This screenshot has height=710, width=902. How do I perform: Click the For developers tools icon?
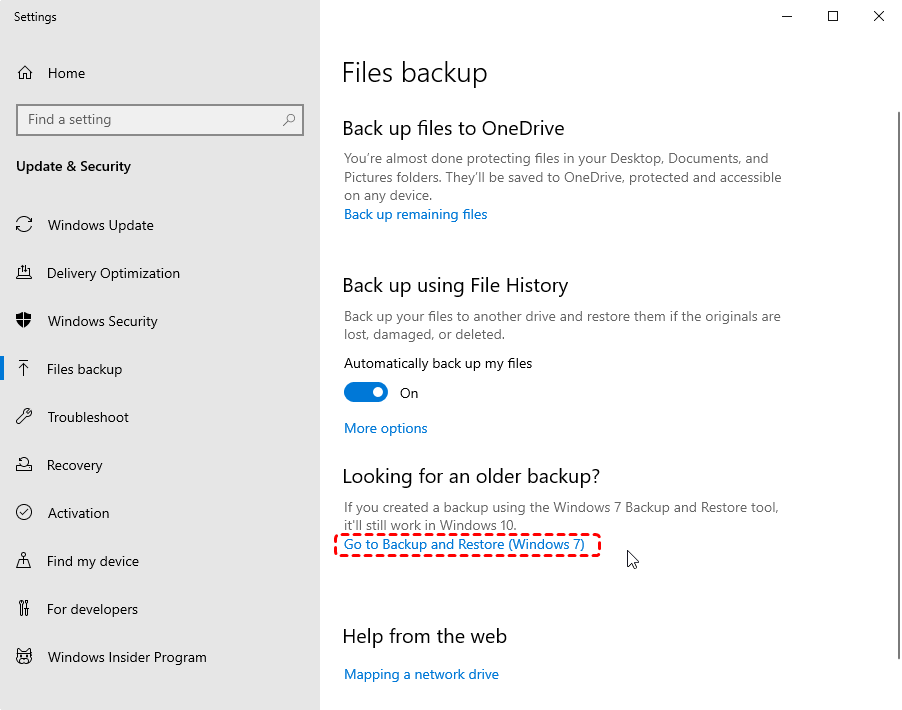point(24,608)
